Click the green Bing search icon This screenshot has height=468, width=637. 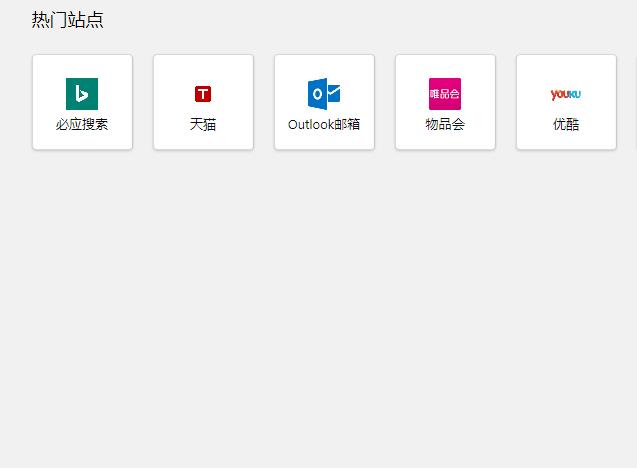(x=82, y=94)
